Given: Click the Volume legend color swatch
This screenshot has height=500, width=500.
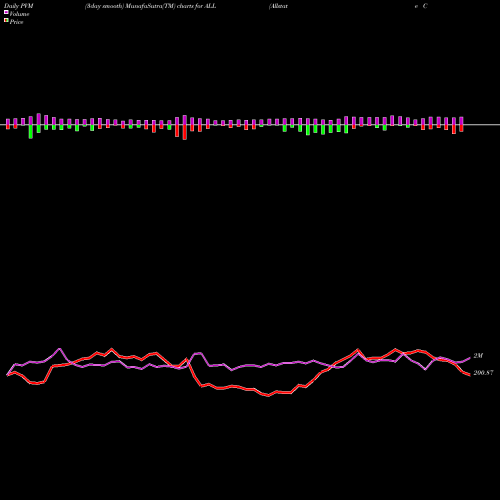Looking at the screenshot, I should click(x=6, y=12).
